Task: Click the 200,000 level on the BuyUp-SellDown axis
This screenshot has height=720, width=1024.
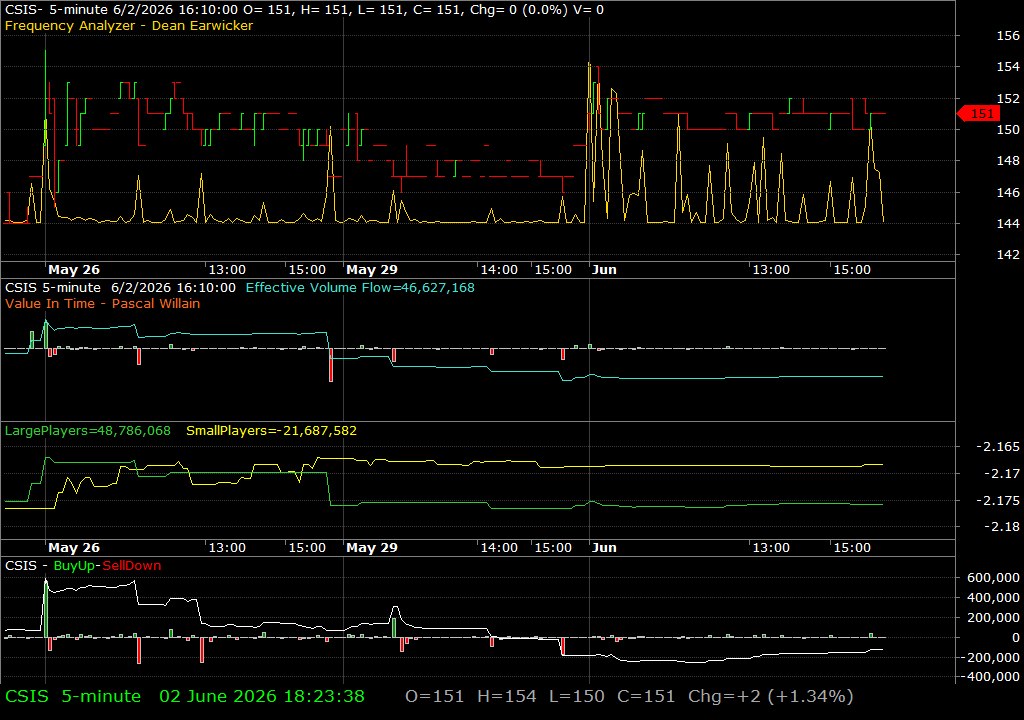Action: pos(993,617)
